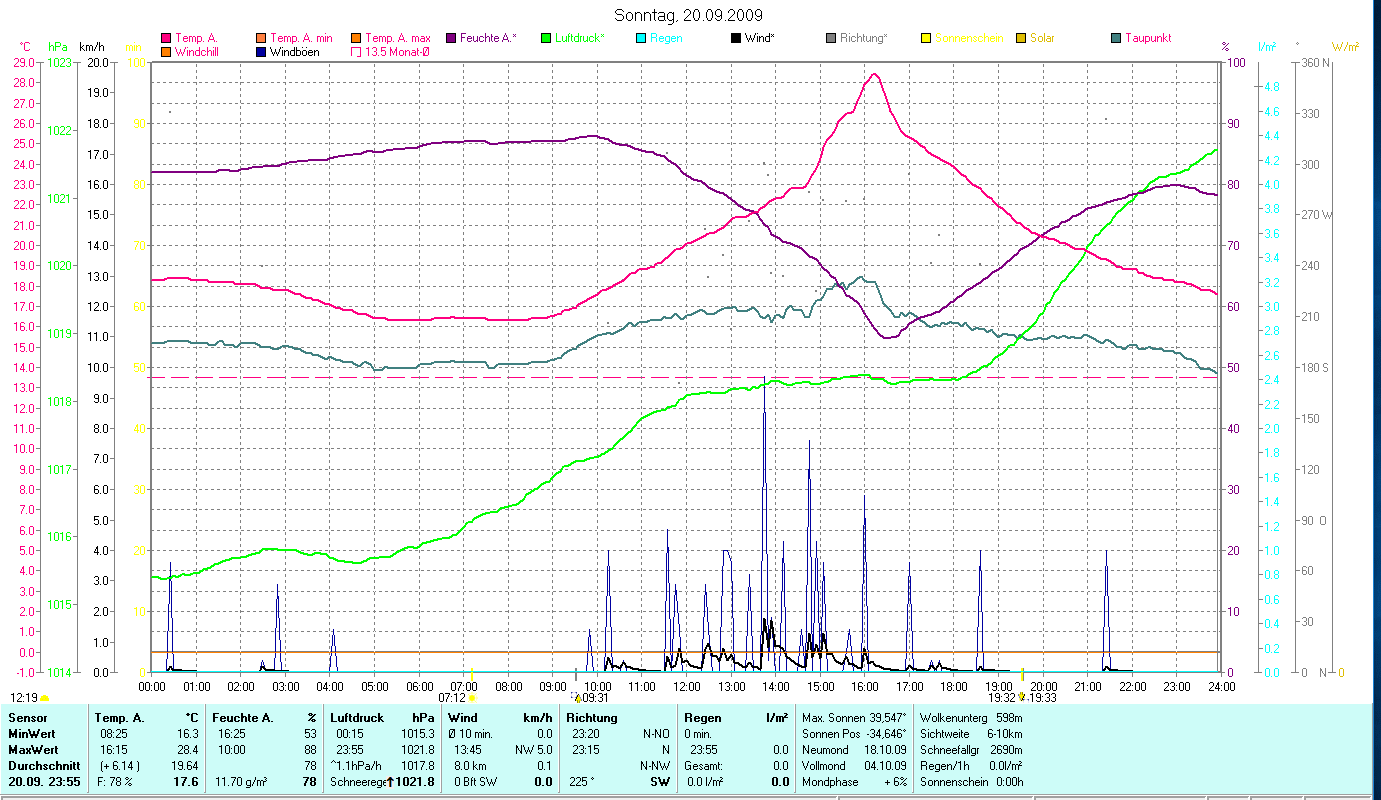
Task: Click the sunrise sun icon at 07:12
Action: point(472,698)
